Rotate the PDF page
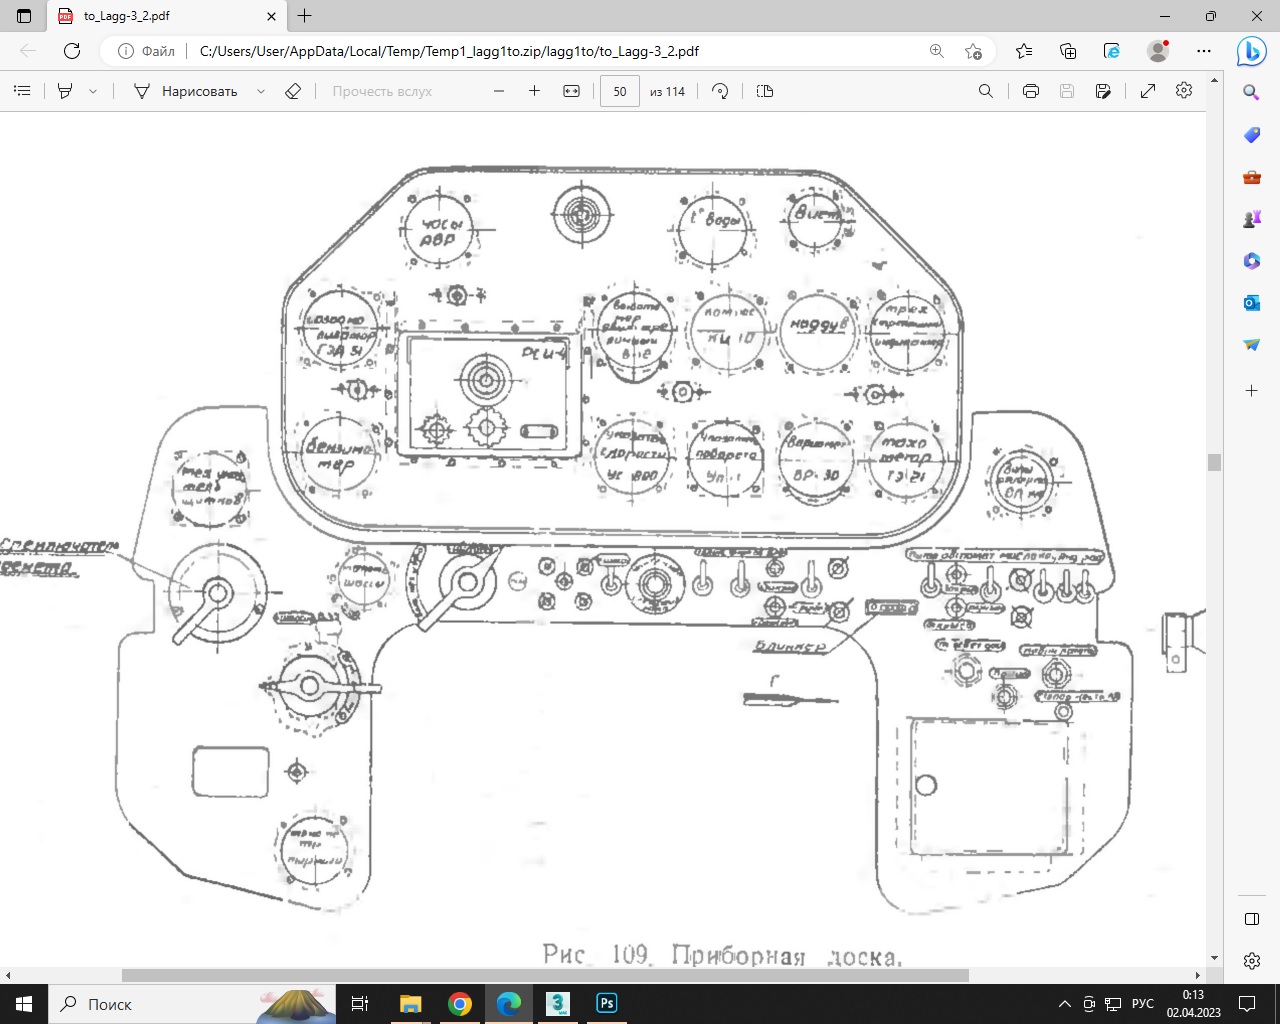This screenshot has width=1280, height=1024. (720, 91)
